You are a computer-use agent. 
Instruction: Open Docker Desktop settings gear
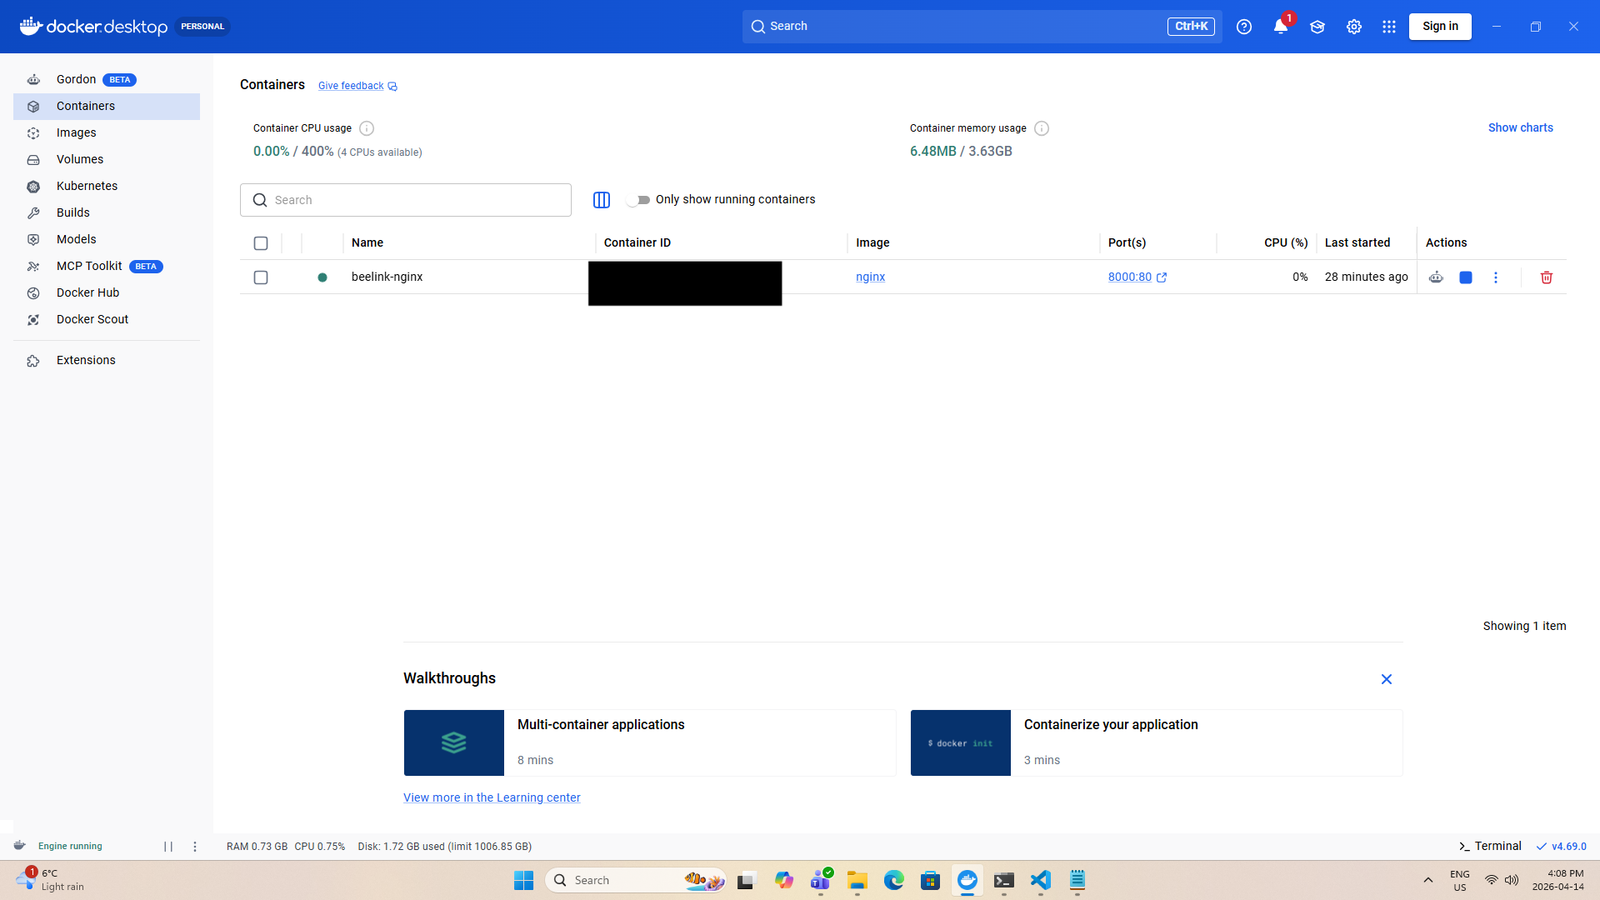point(1353,27)
